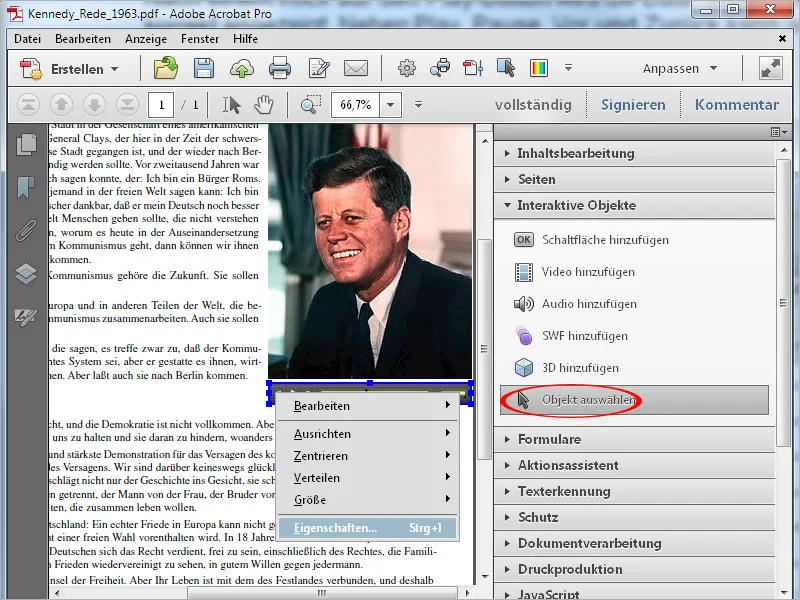The image size is (800, 600).
Task: Click Audio hinzufügen
Action: pyautogui.click(x=575, y=305)
